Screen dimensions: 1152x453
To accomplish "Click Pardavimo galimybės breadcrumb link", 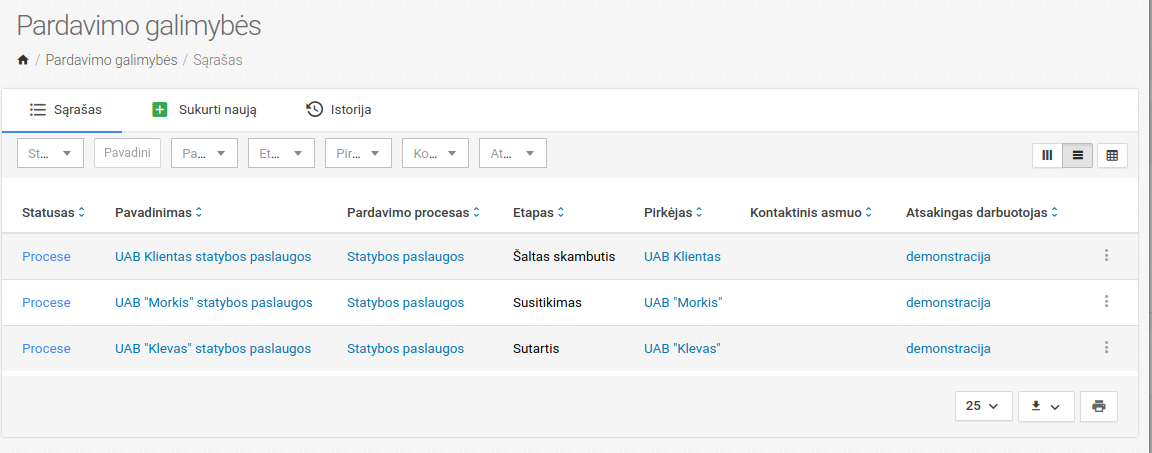I will pos(111,60).
